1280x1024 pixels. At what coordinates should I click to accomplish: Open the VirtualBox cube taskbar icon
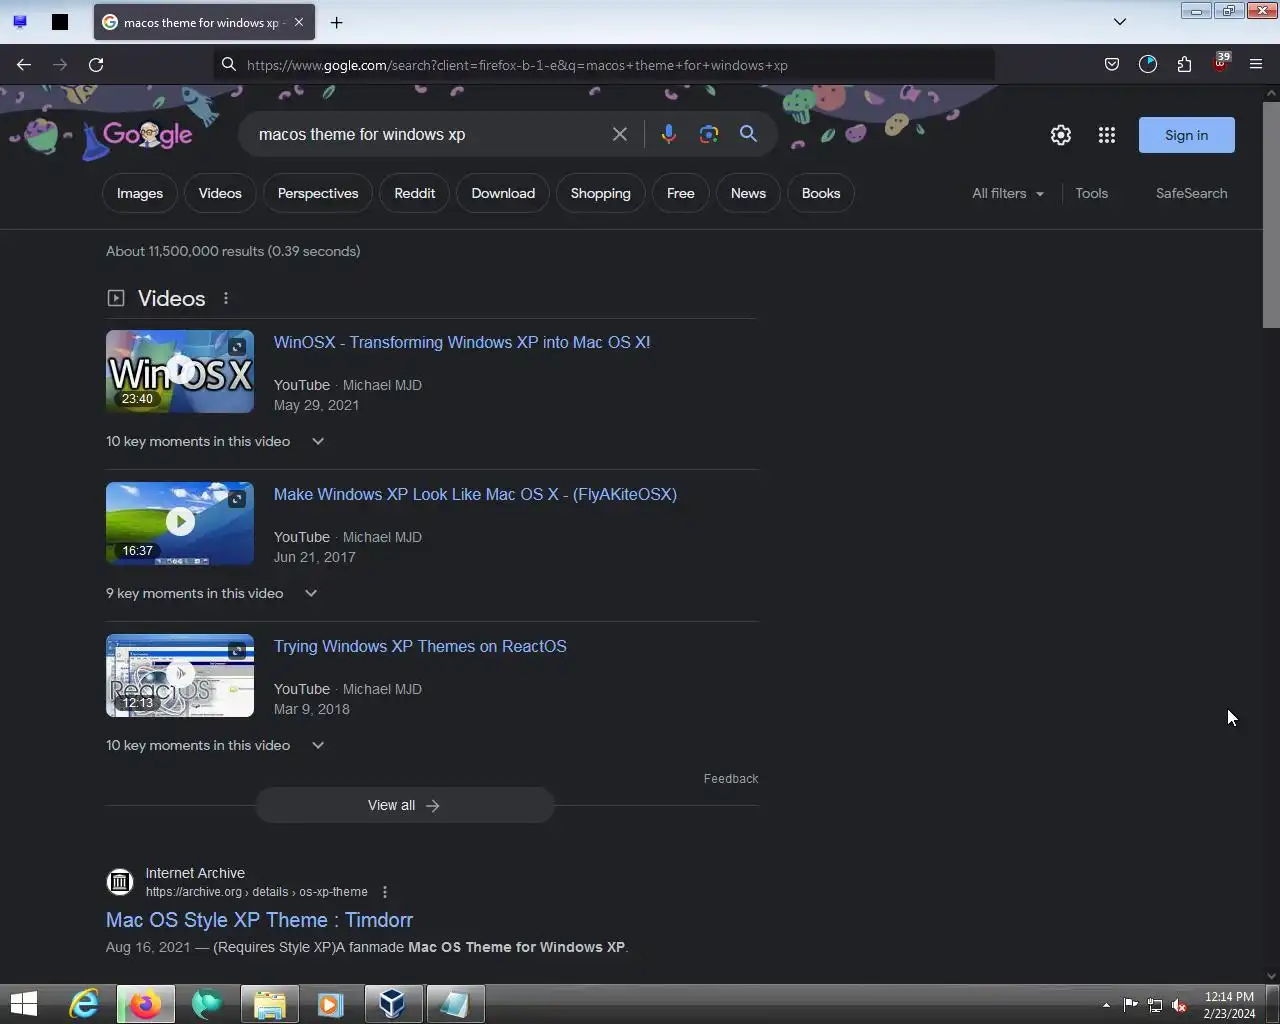393,1004
